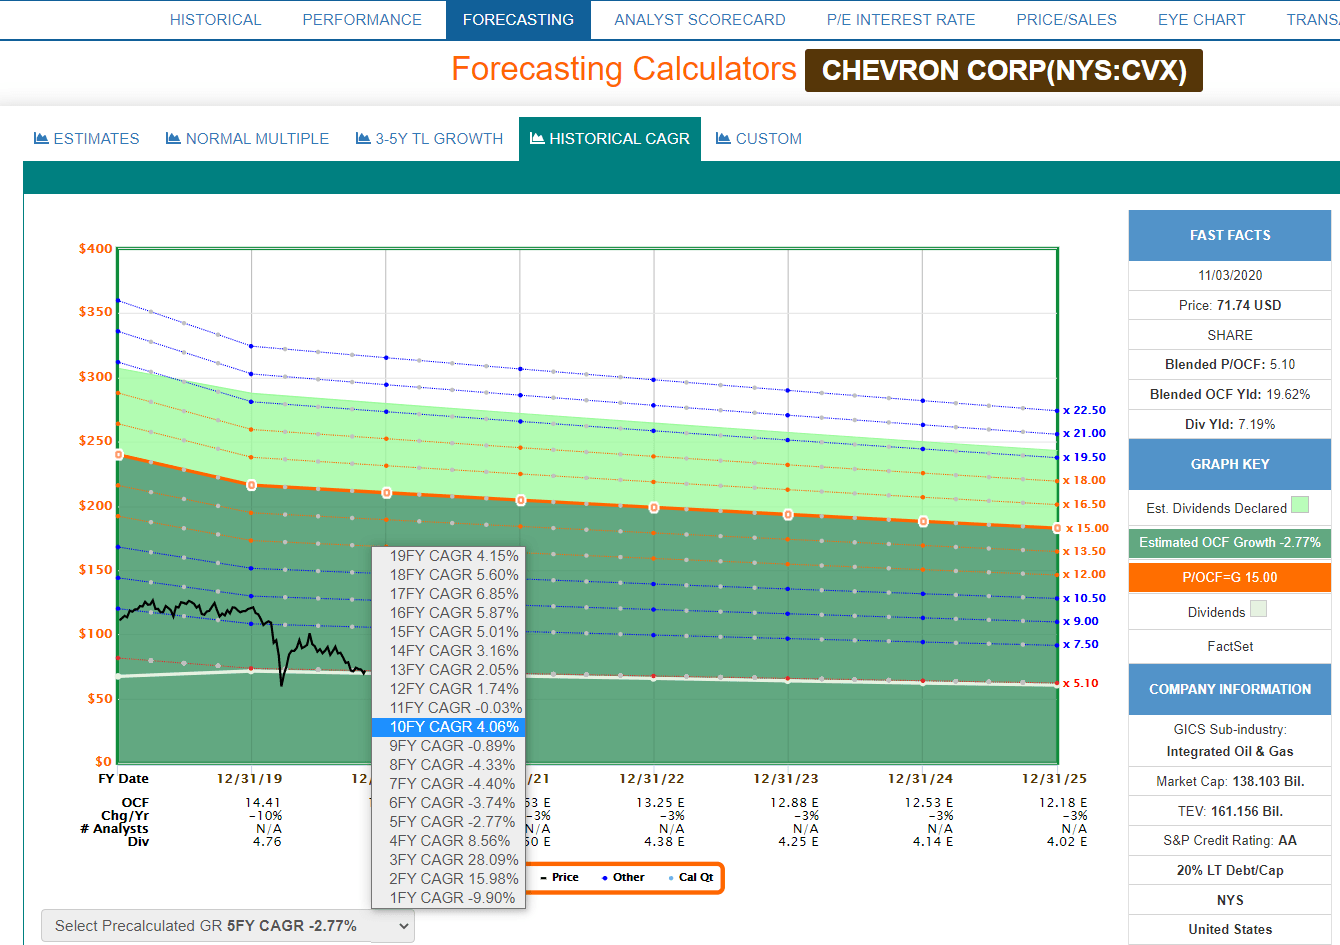Choose 15FY CAGR 5.01% option
Screen dimensions: 1340x945
tap(448, 632)
